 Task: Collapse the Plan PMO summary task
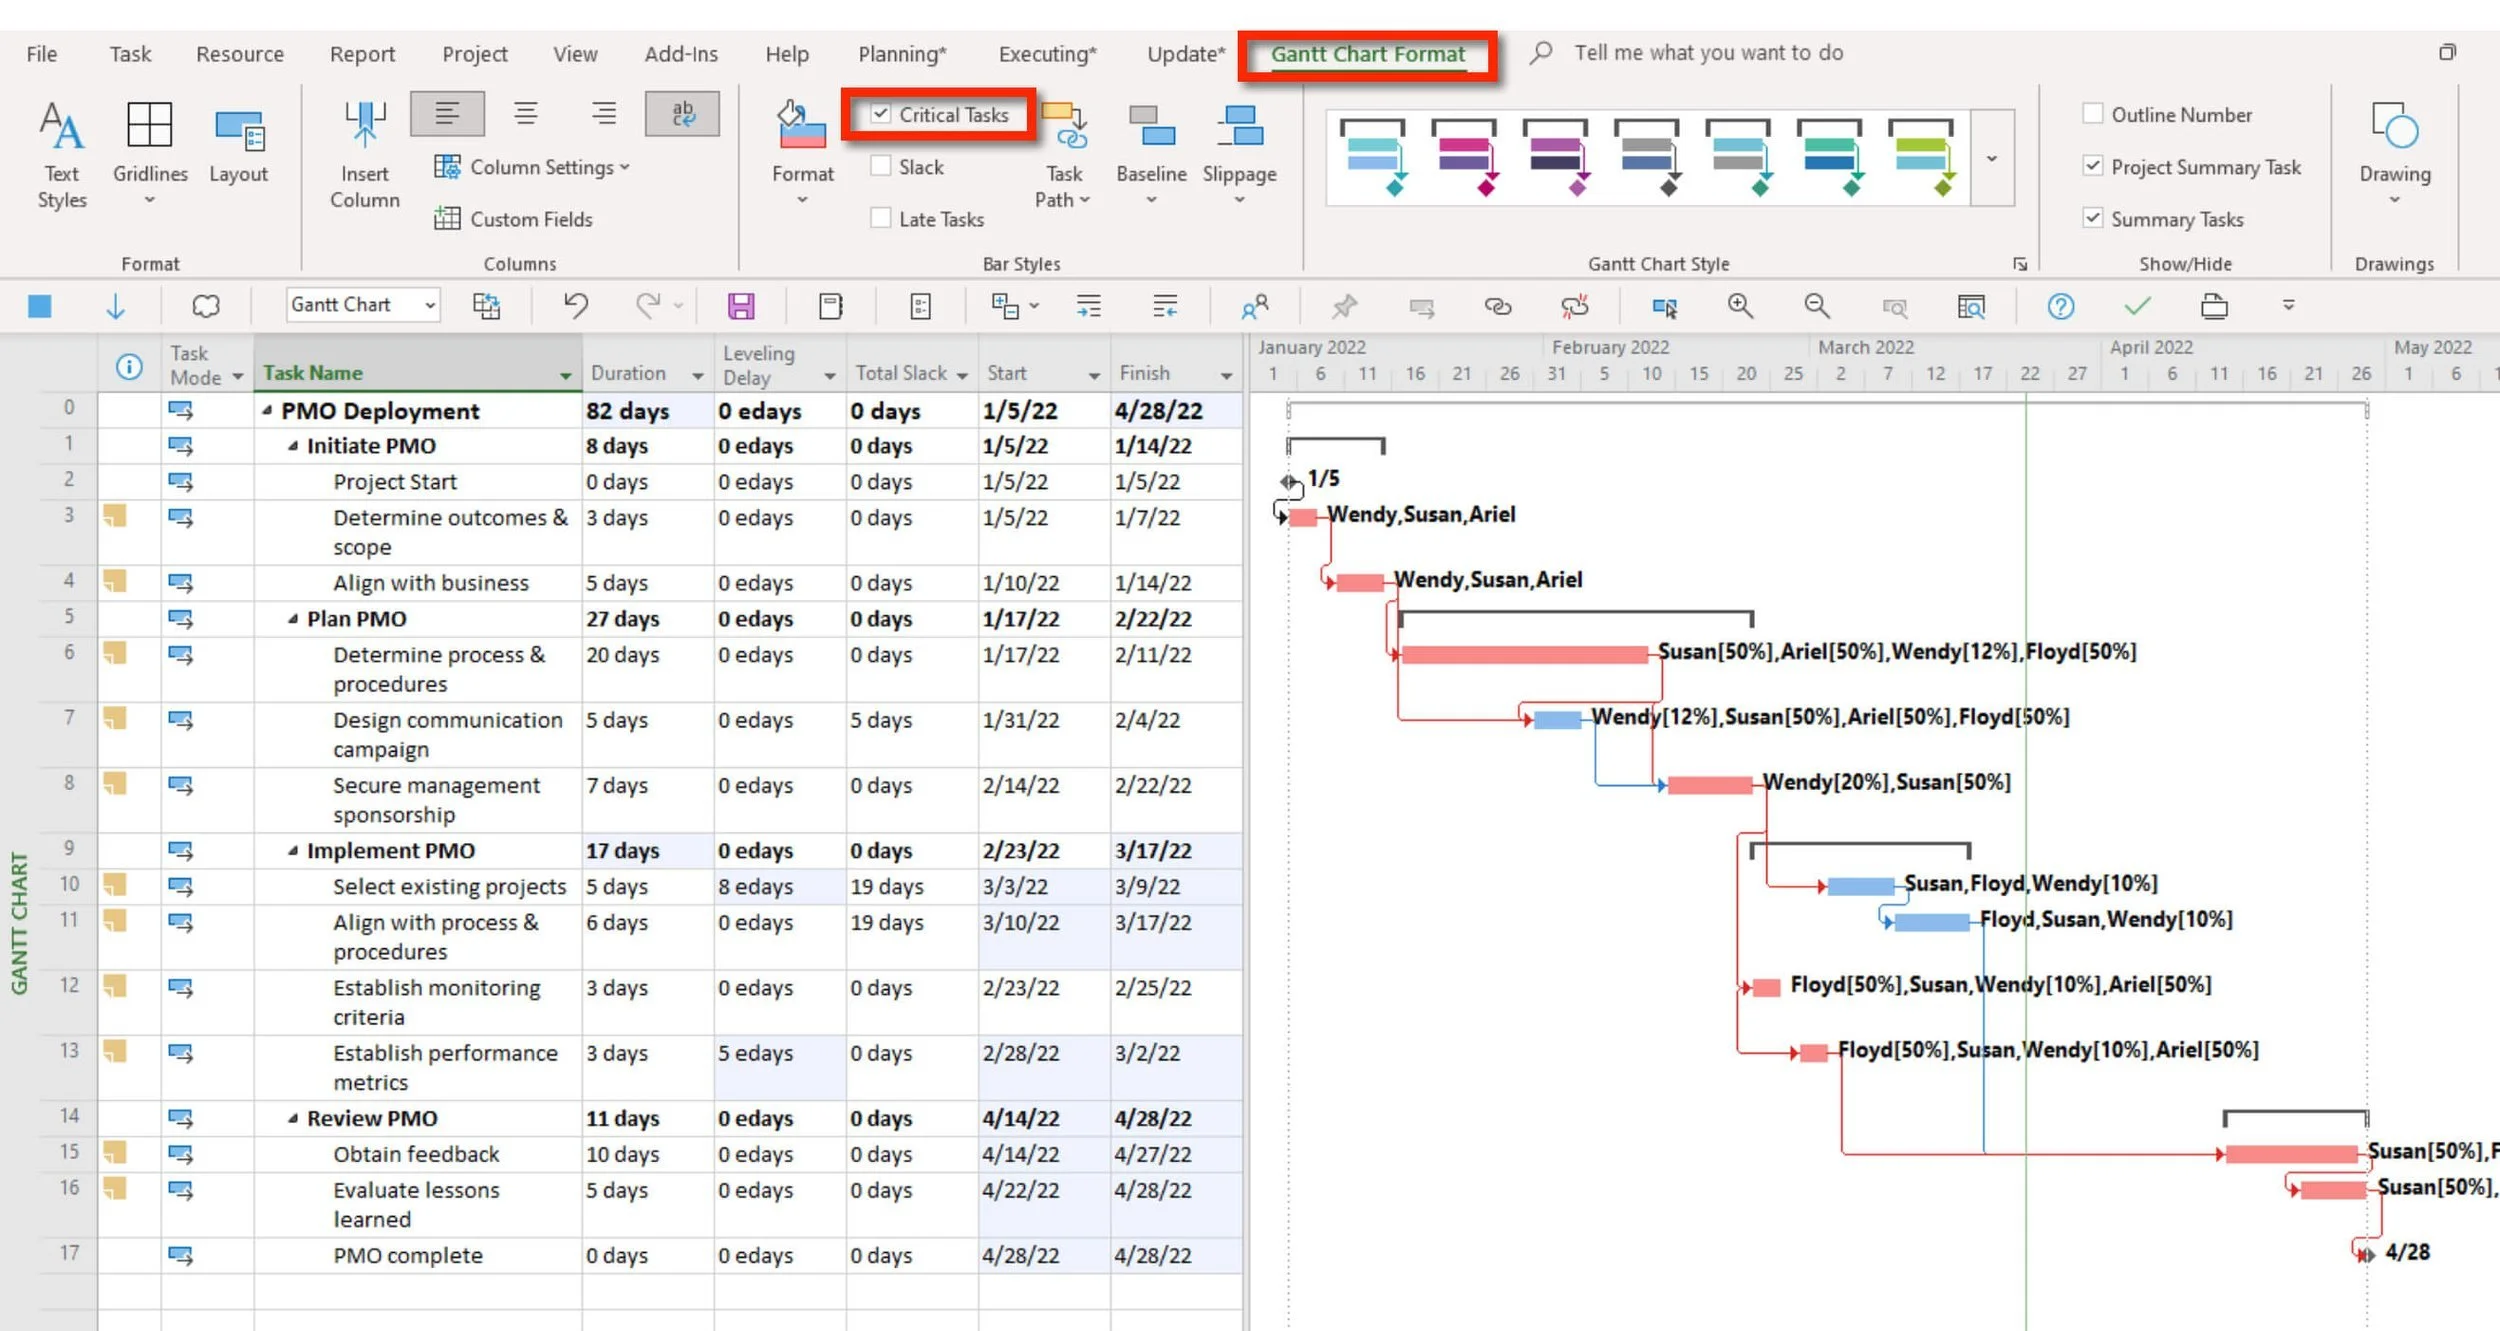click(x=293, y=619)
